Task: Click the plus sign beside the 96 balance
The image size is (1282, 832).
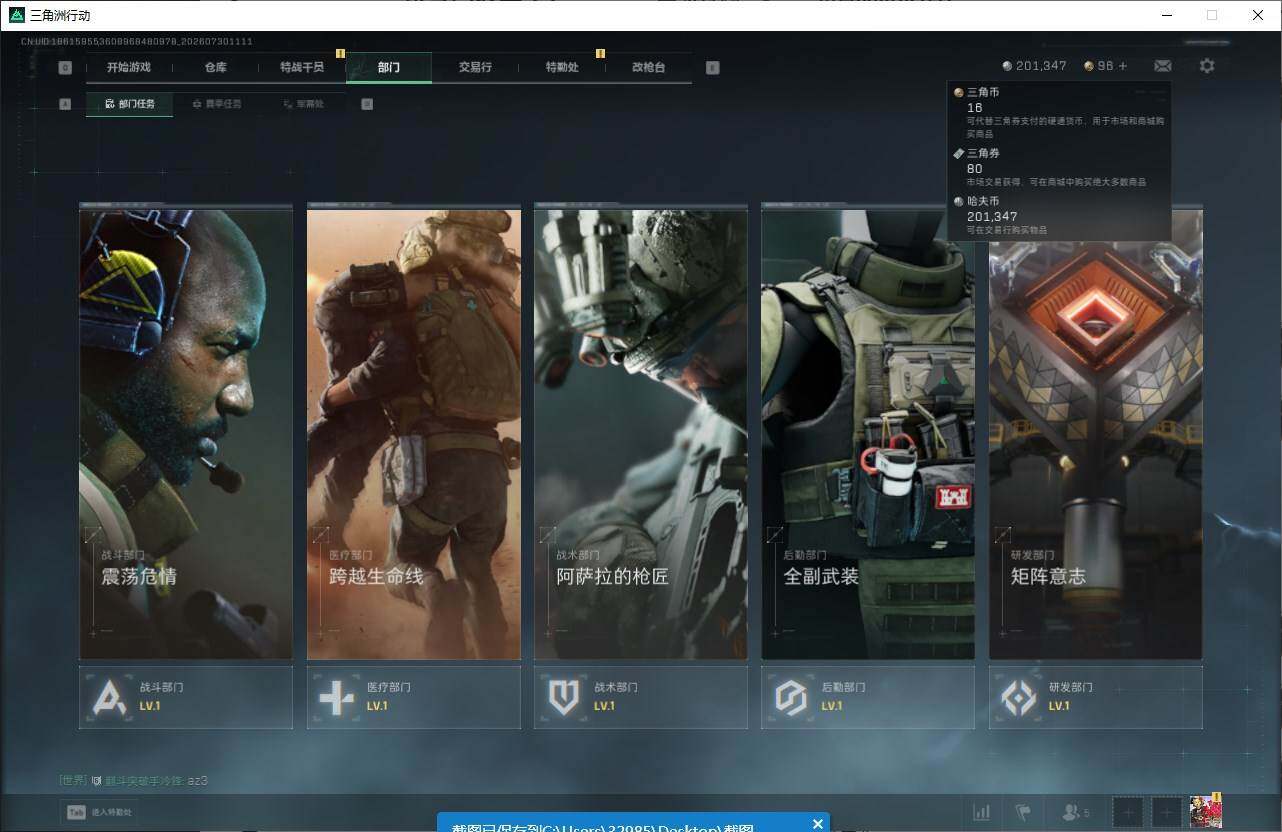Action: [1123, 66]
